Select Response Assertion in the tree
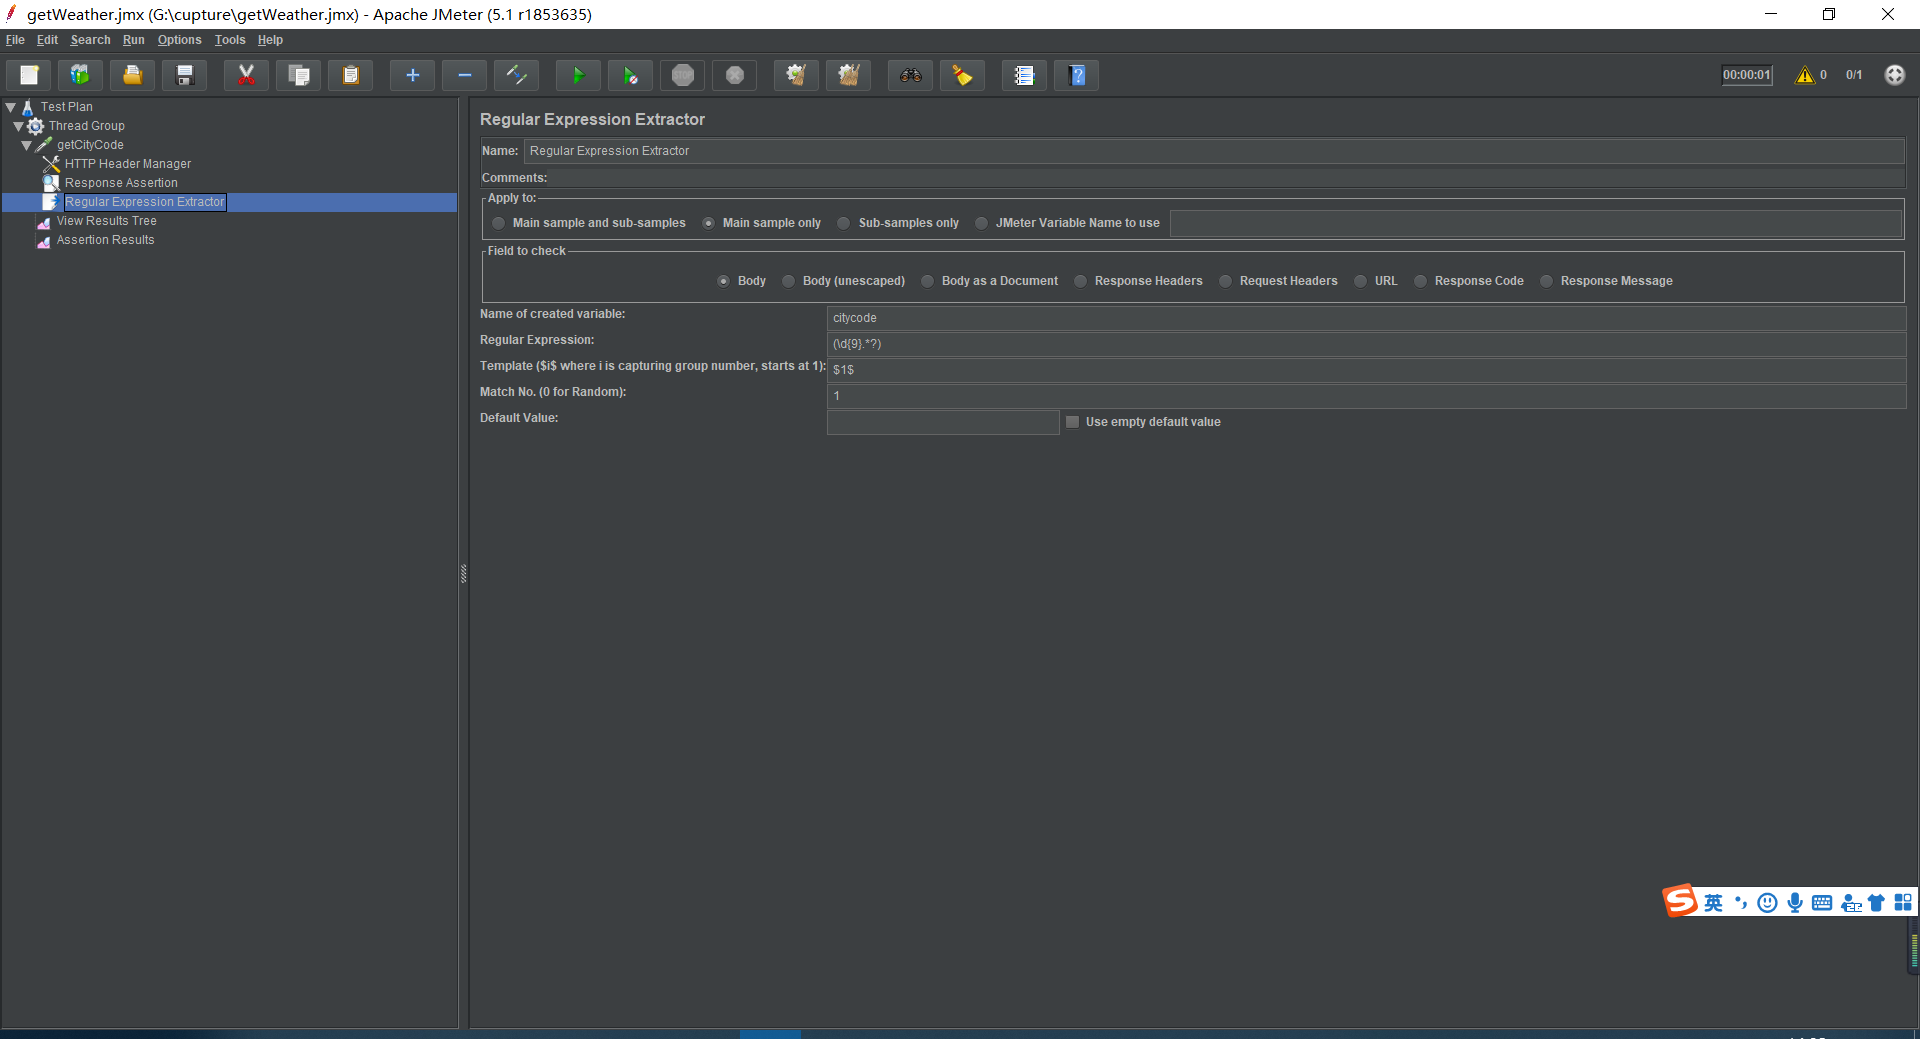Image resolution: width=1920 pixels, height=1039 pixels. (x=121, y=183)
